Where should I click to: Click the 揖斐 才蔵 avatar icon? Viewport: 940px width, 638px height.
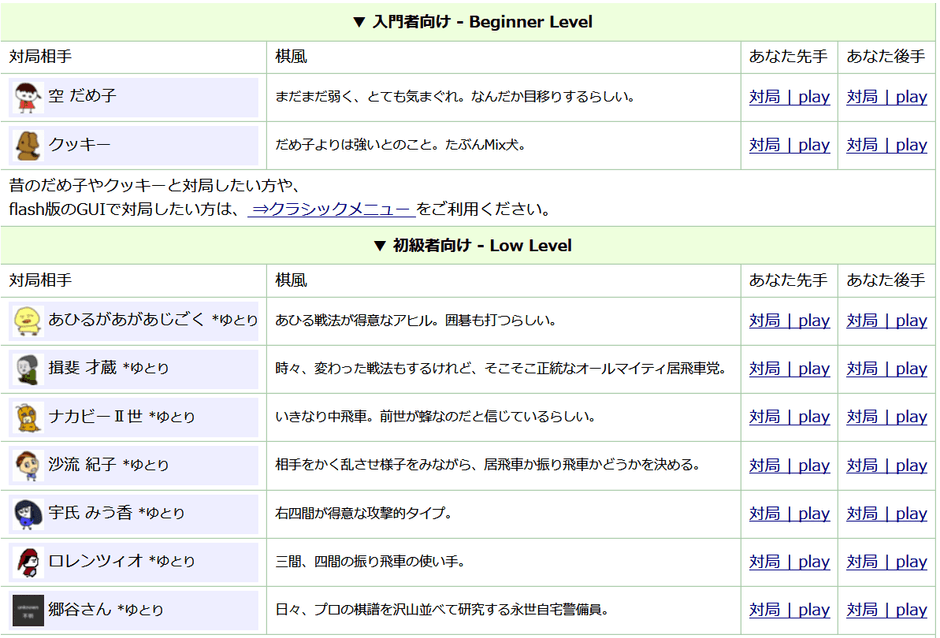point(27,369)
